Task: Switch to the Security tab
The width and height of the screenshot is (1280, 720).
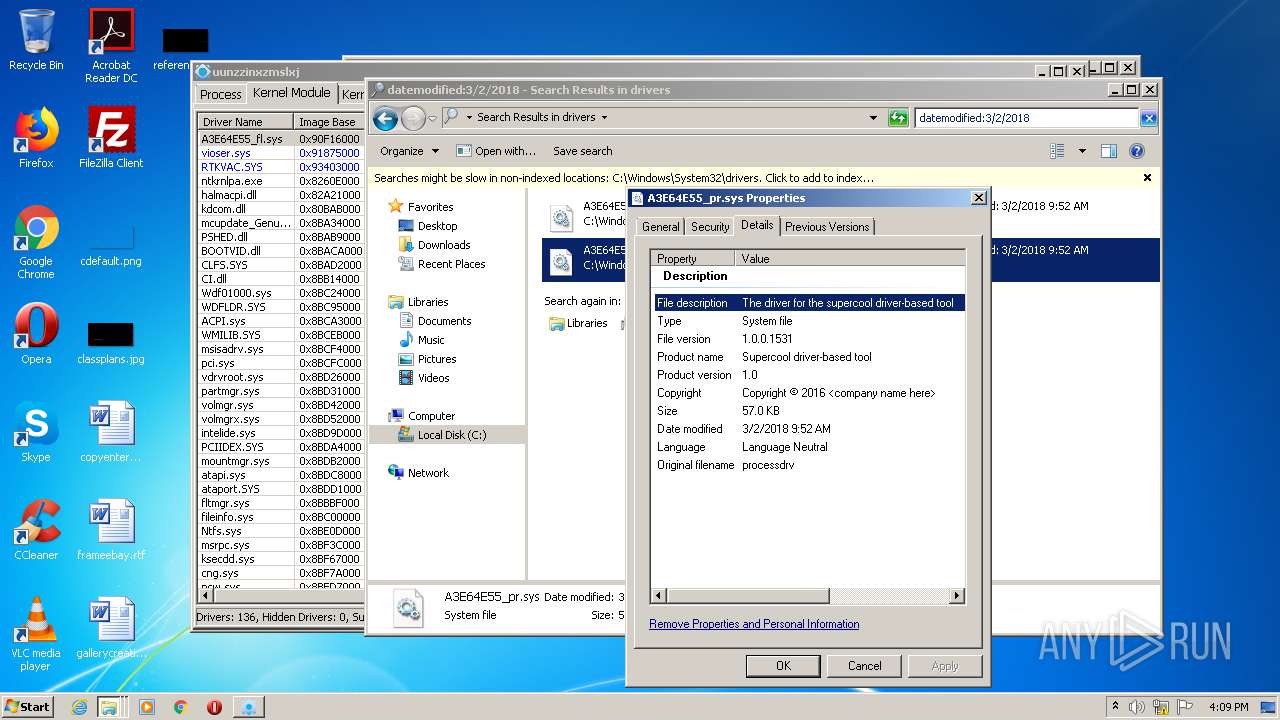Action: [x=710, y=227]
